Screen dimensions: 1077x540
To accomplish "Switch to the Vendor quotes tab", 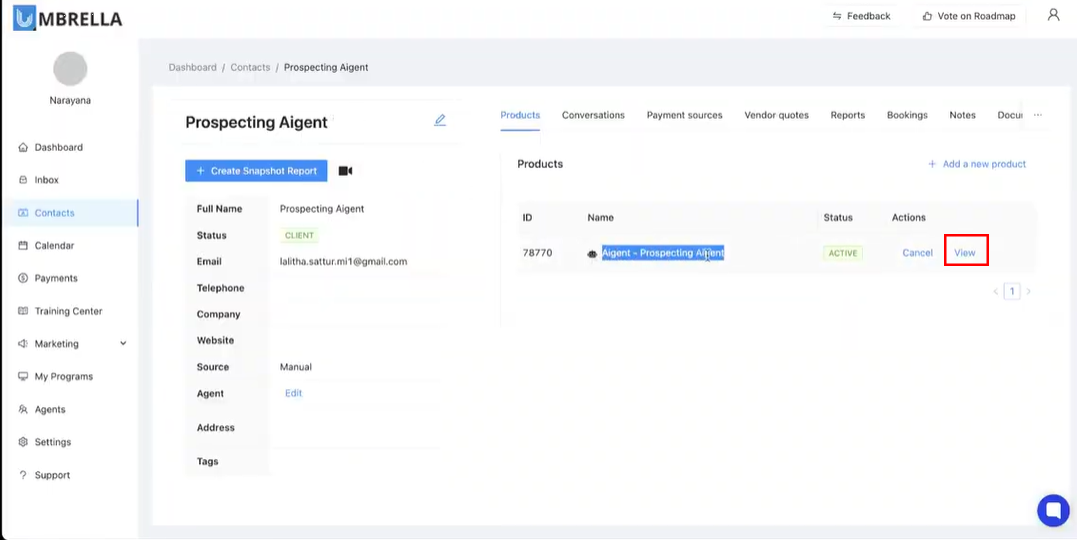I will [777, 115].
